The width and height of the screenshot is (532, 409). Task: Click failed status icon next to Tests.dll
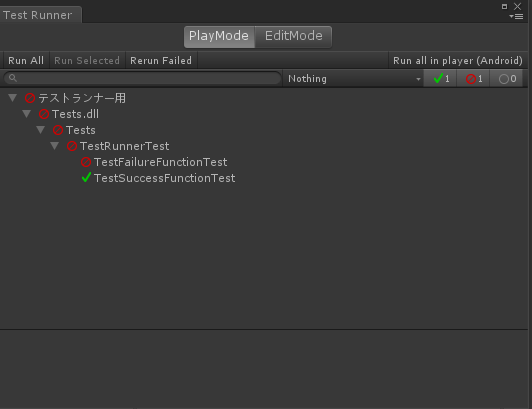click(x=44, y=114)
